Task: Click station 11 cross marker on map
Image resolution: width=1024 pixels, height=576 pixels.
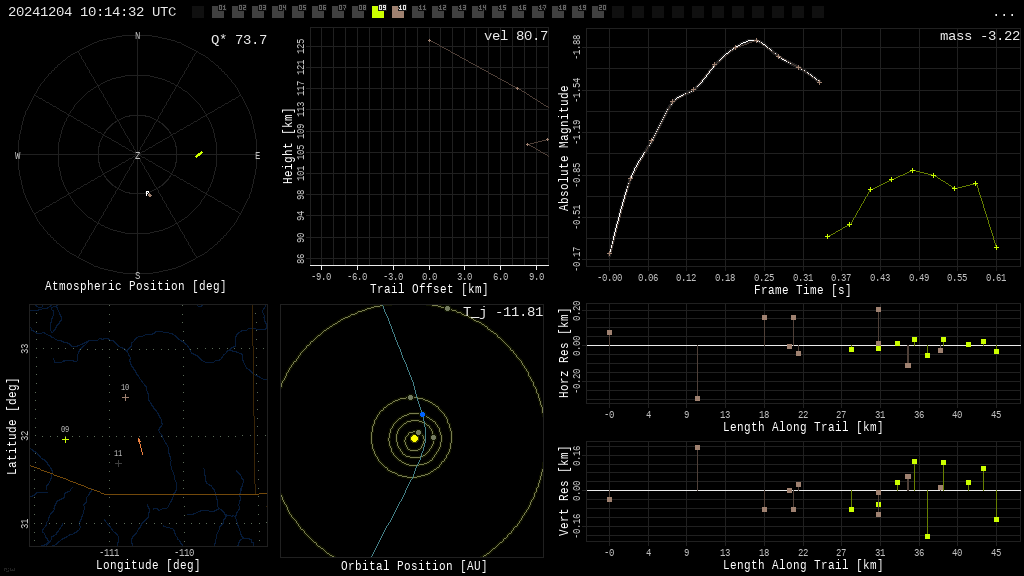Action: [118, 463]
